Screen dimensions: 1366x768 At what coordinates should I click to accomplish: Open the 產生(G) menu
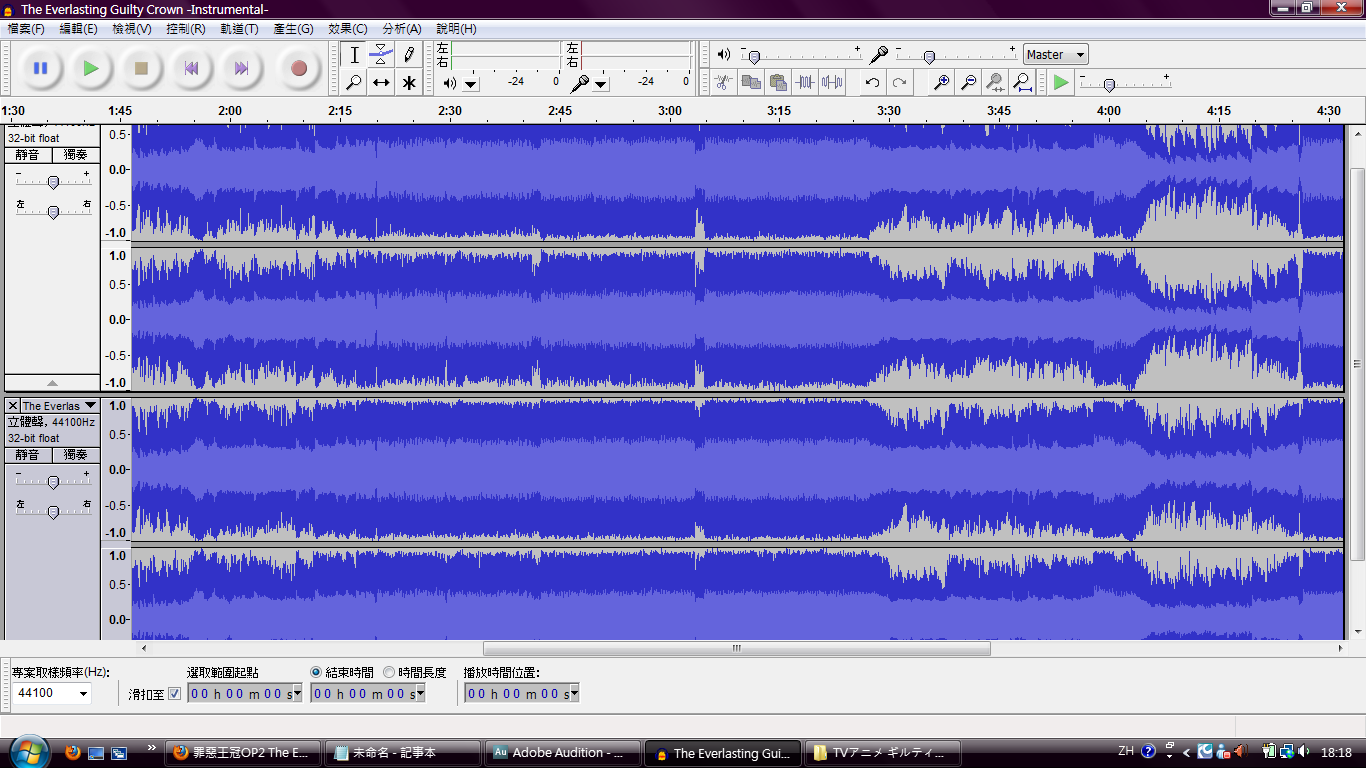(x=293, y=29)
